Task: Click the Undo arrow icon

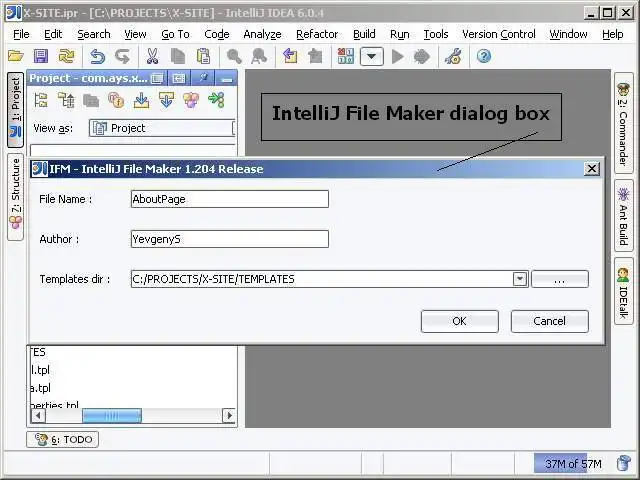Action: point(97,56)
